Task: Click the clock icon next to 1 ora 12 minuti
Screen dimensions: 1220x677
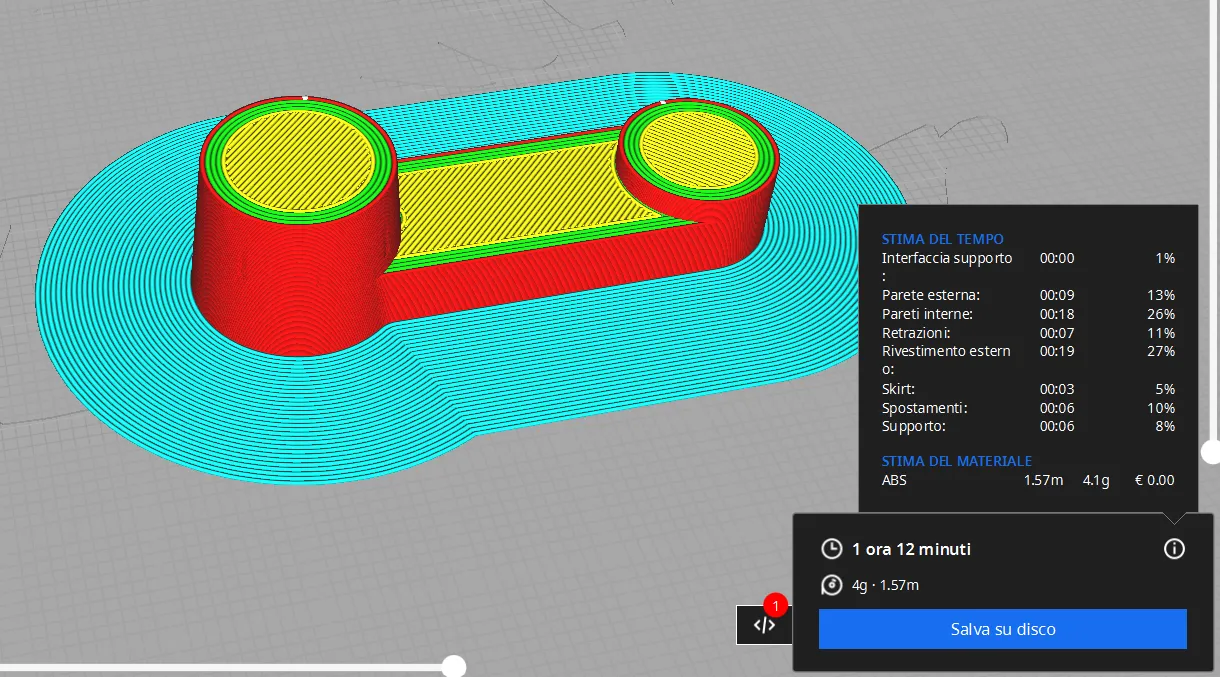Action: (x=831, y=549)
